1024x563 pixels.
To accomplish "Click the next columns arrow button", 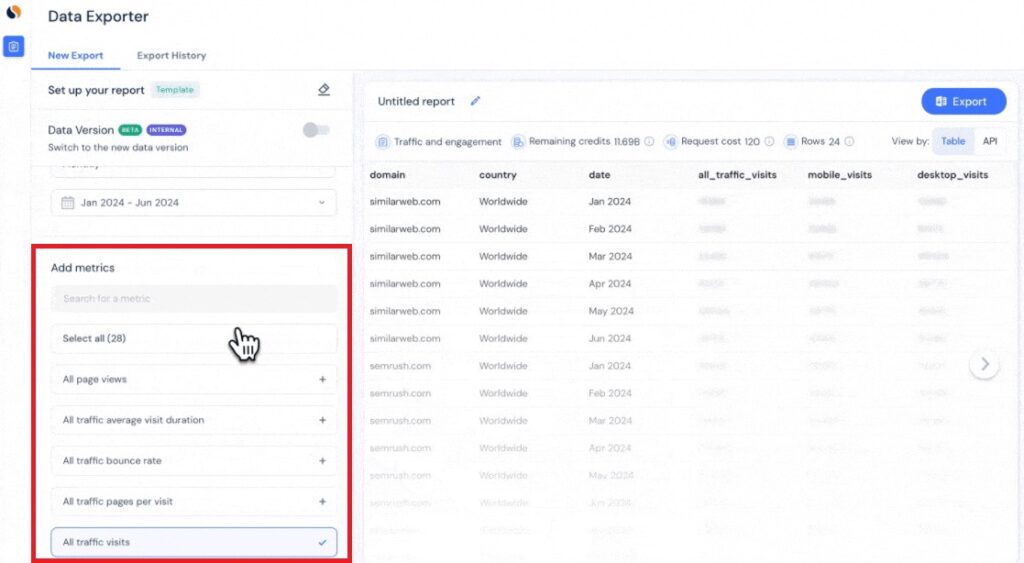I will (x=984, y=364).
